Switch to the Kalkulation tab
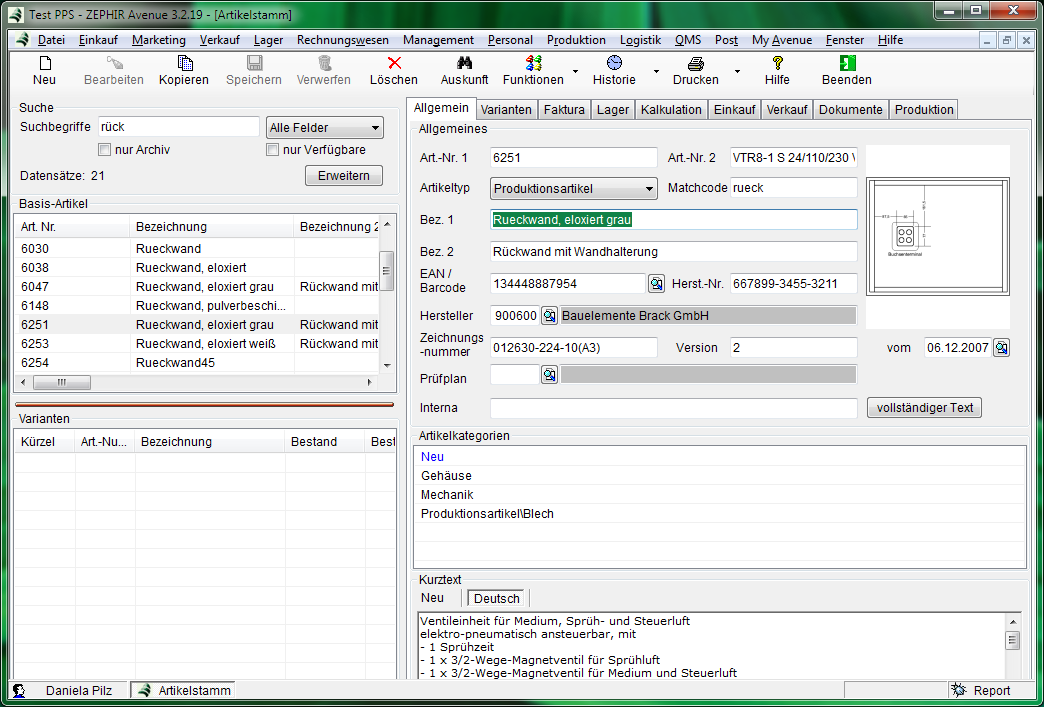The height and width of the screenshot is (707, 1044). [672, 110]
